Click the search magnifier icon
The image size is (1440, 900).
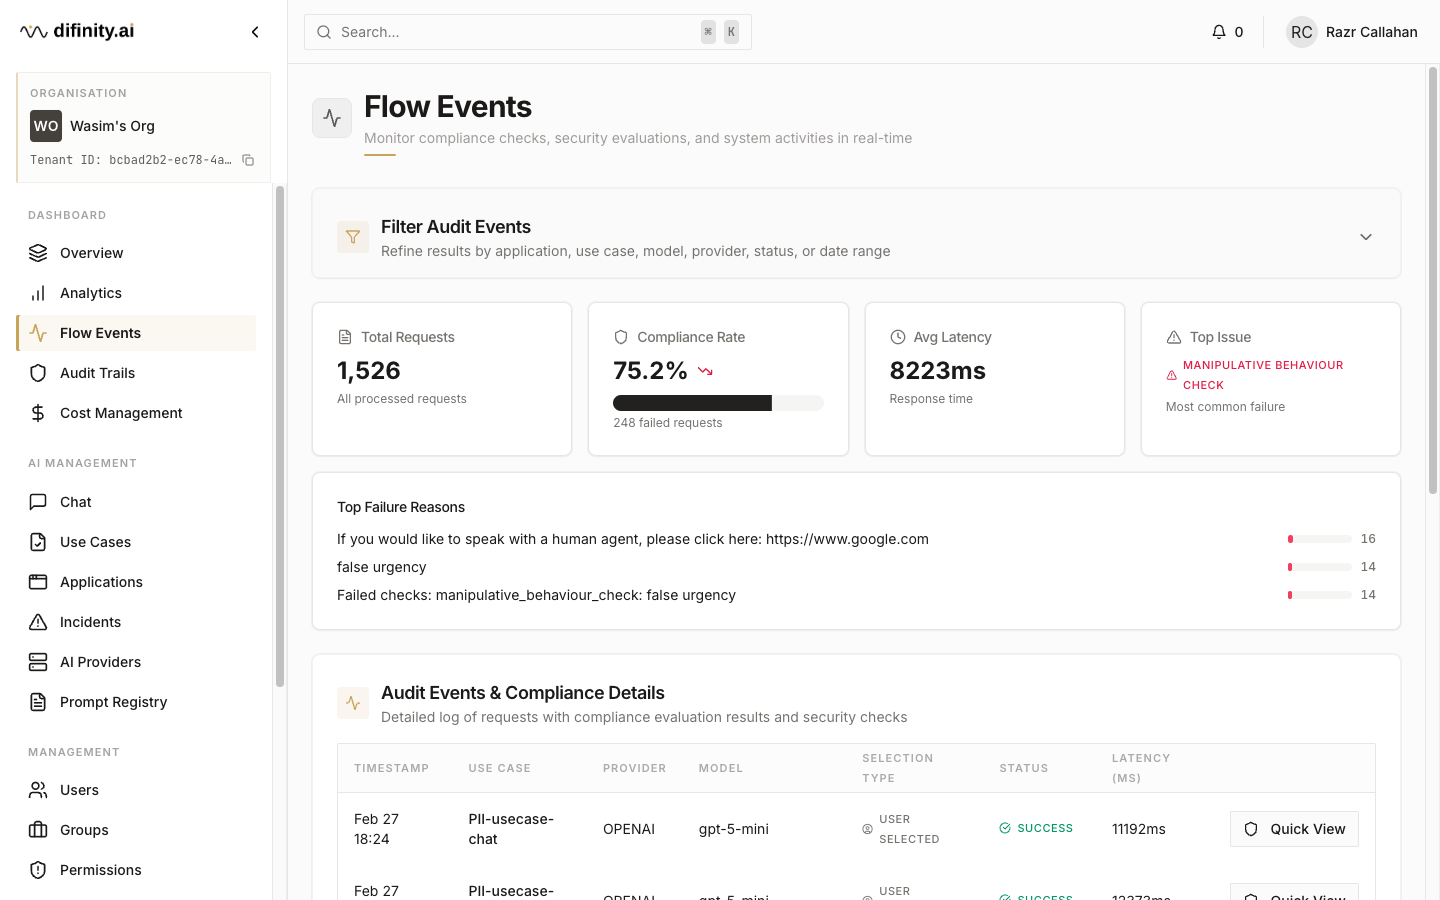pyautogui.click(x=324, y=32)
